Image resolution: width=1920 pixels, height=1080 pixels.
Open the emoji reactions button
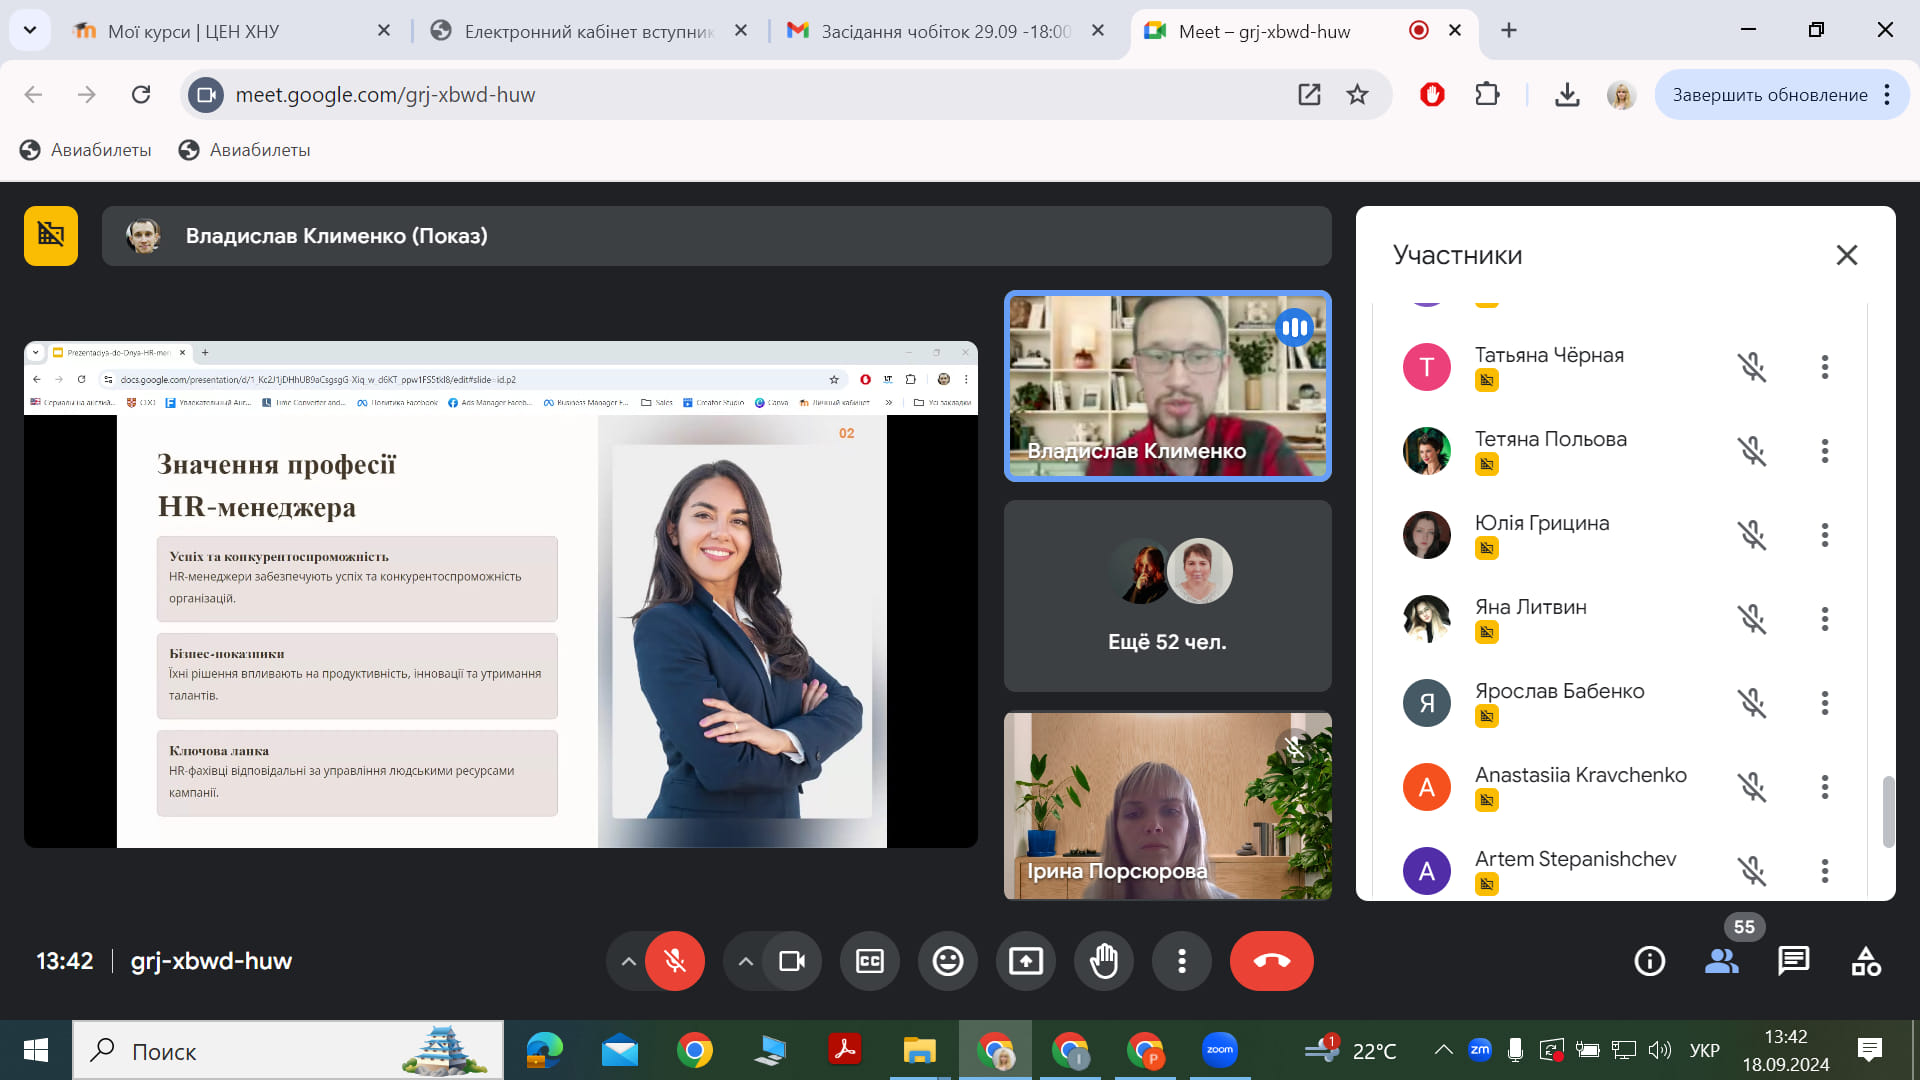(947, 961)
